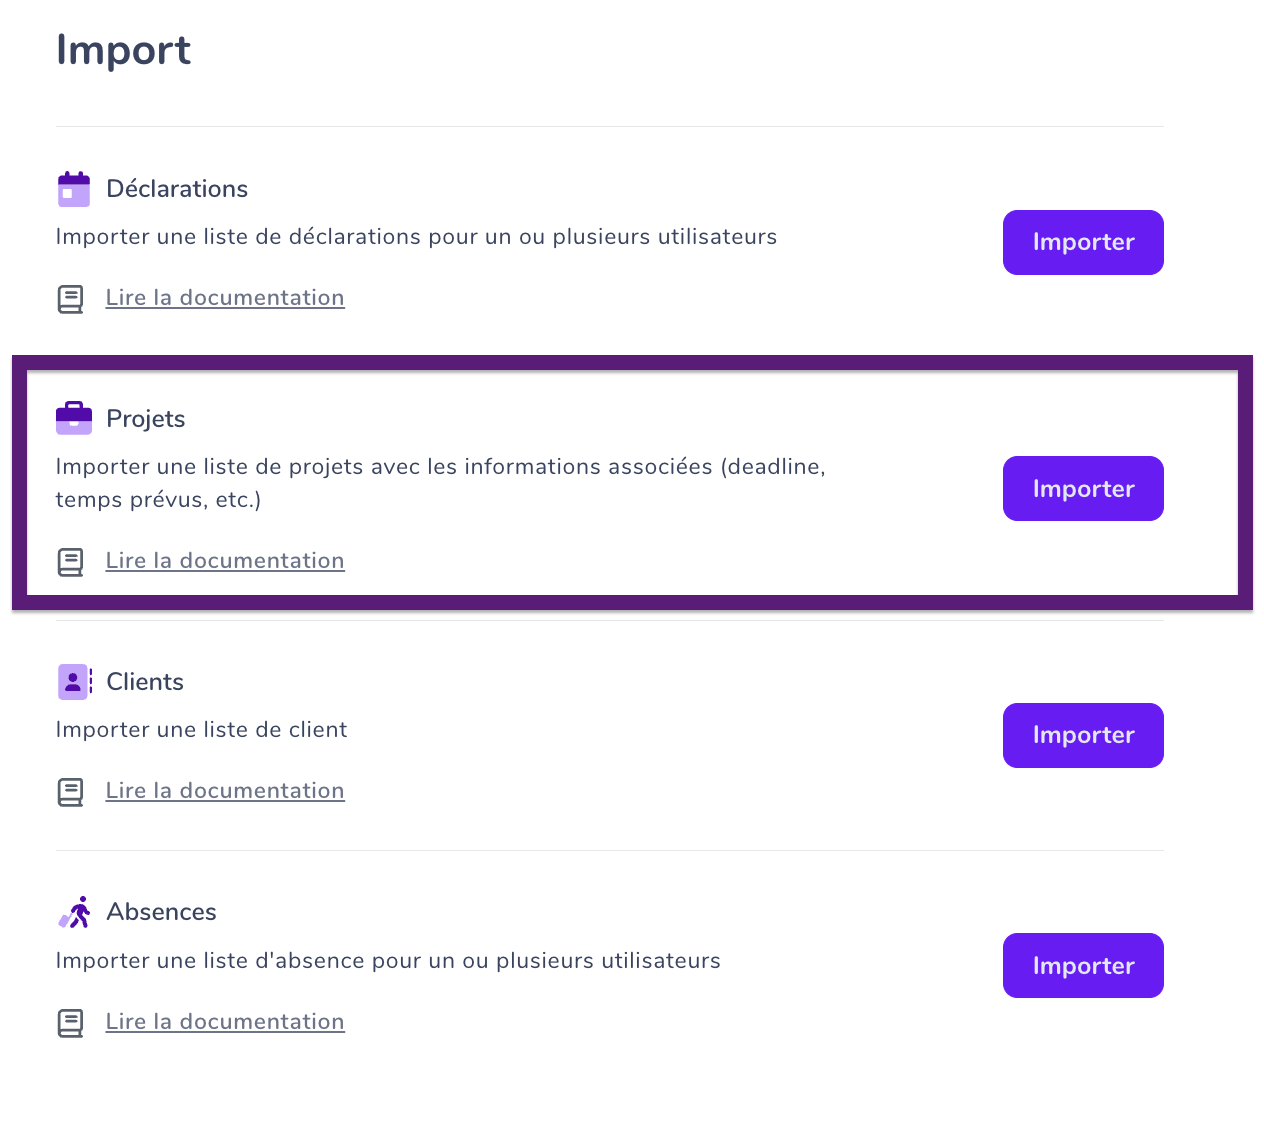Viewport: 1264px width, 1122px height.
Task: Click the briefcase icon beside Projets
Action: (x=74, y=418)
